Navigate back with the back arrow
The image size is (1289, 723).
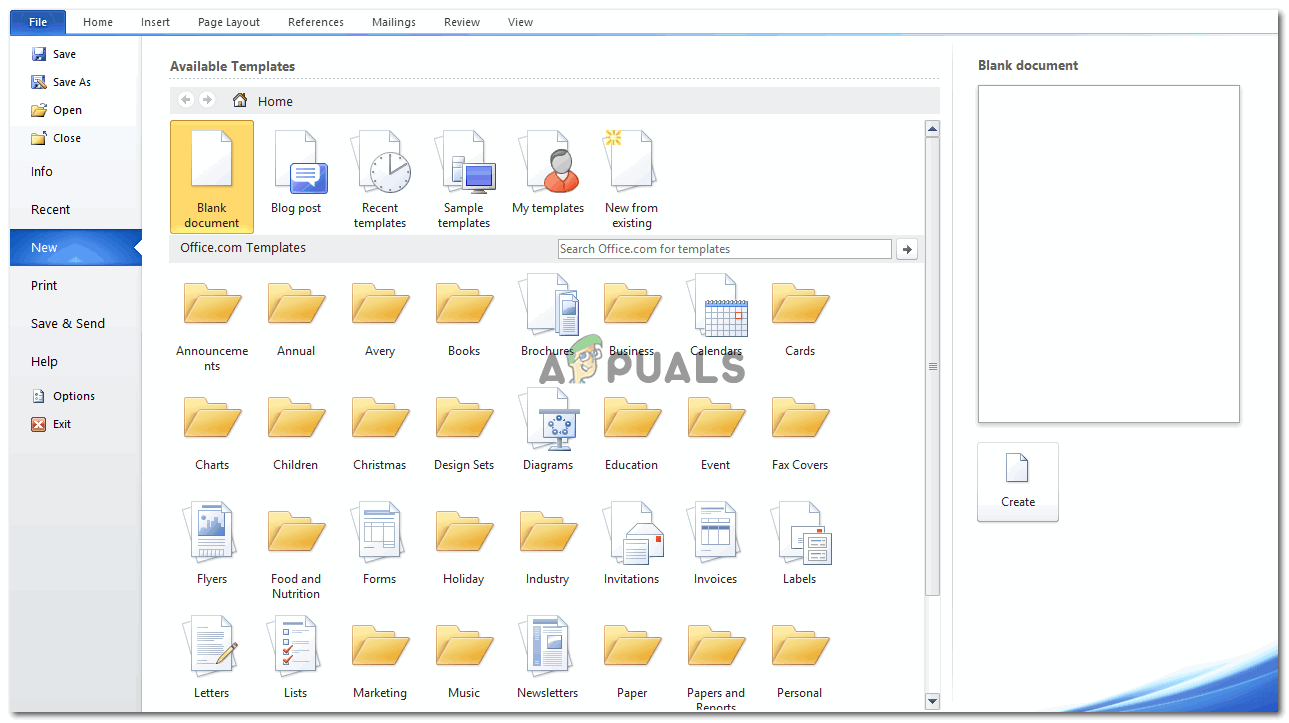[x=185, y=100]
